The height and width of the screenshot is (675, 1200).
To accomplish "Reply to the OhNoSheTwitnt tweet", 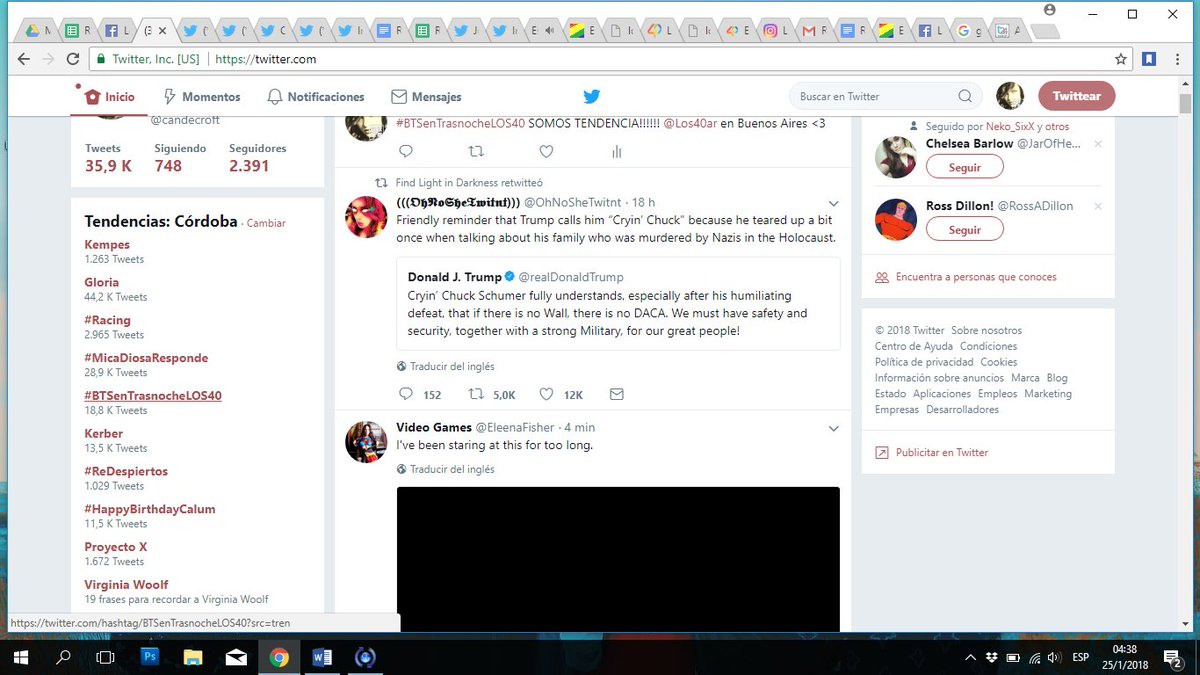I will click(x=406, y=394).
